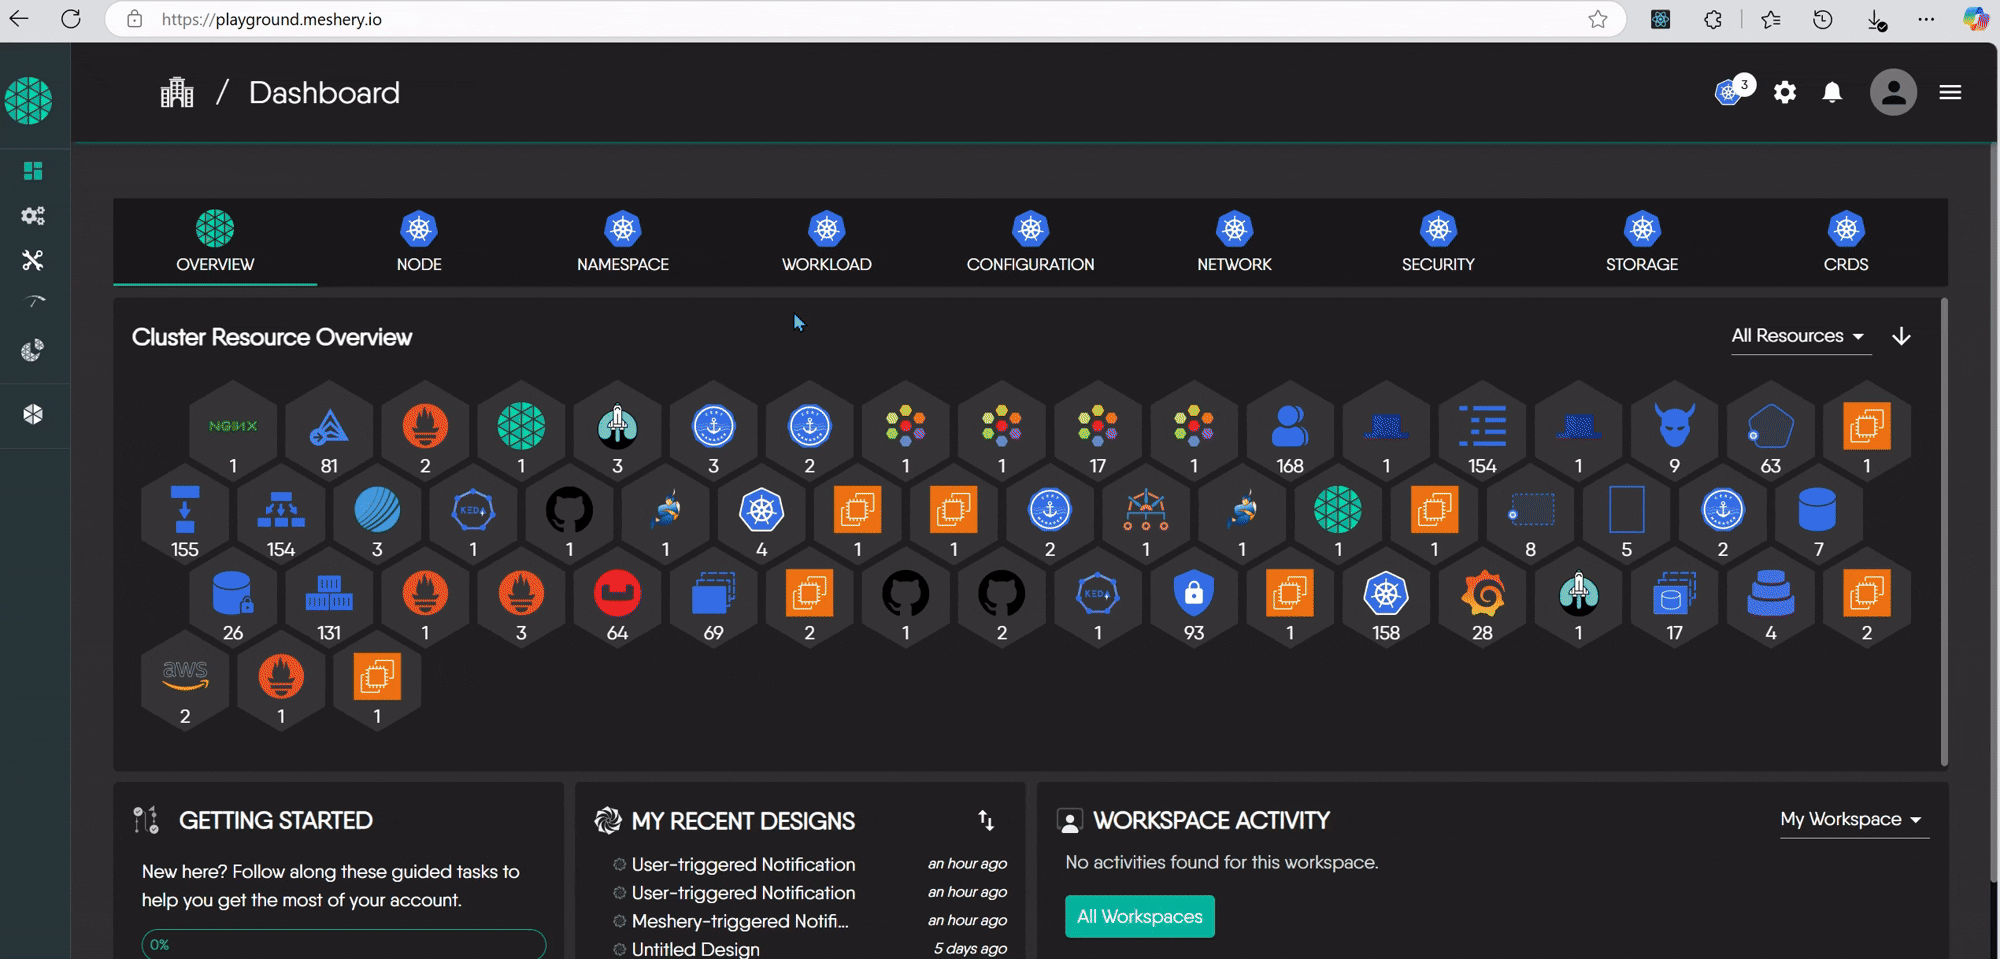The width and height of the screenshot is (2000, 959).
Task: Open the Untitled Design link
Action: pyautogui.click(x=695, y=949)
